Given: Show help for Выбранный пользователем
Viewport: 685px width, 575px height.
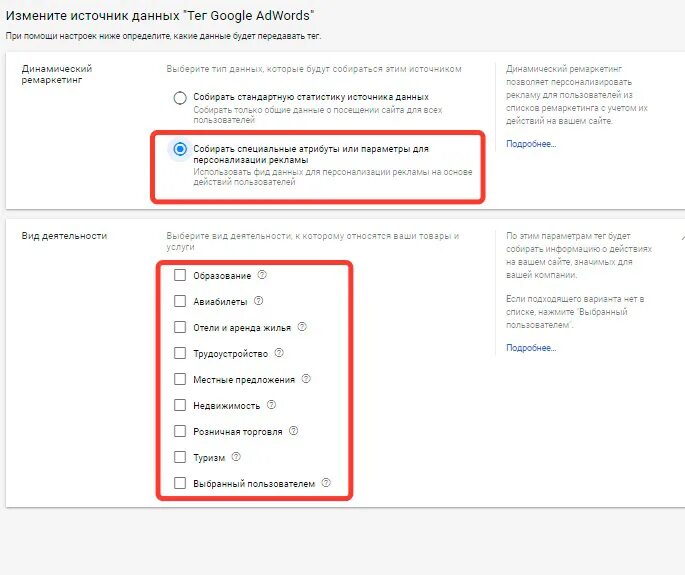Looking at the screenshot, I should pos(325,482).
